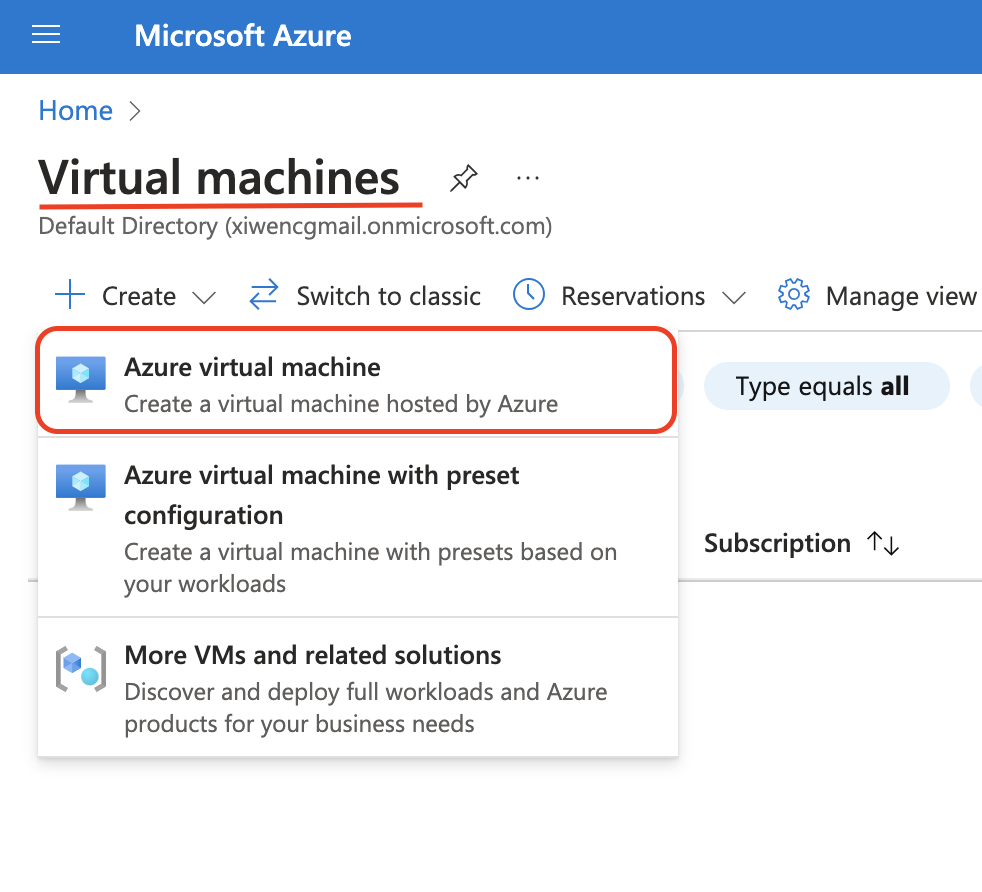Click the preset configuration VM icon
This screenshot has height=892, width=982.
click(81, 487)
